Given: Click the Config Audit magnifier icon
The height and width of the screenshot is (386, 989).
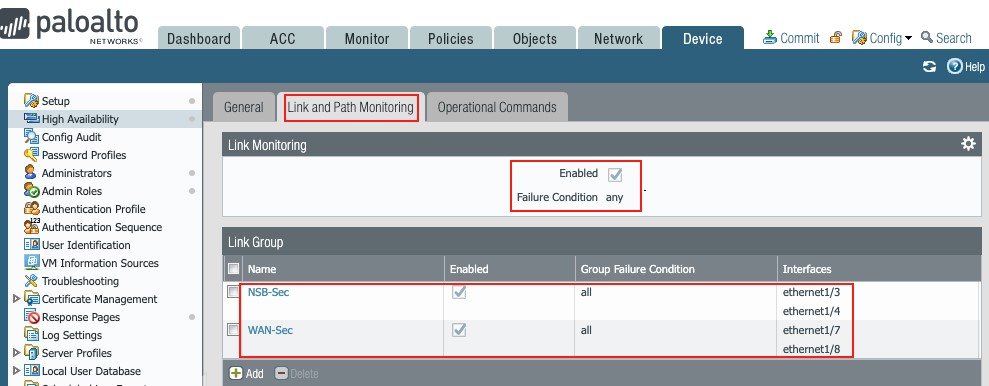Looking at the screenshot, I should pyautogui.click(x=31, y=136).
